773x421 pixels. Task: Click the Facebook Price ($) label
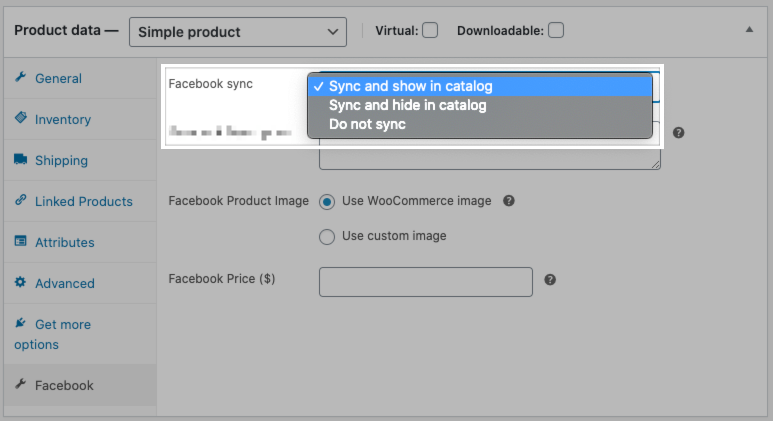(x=222, y=279)
